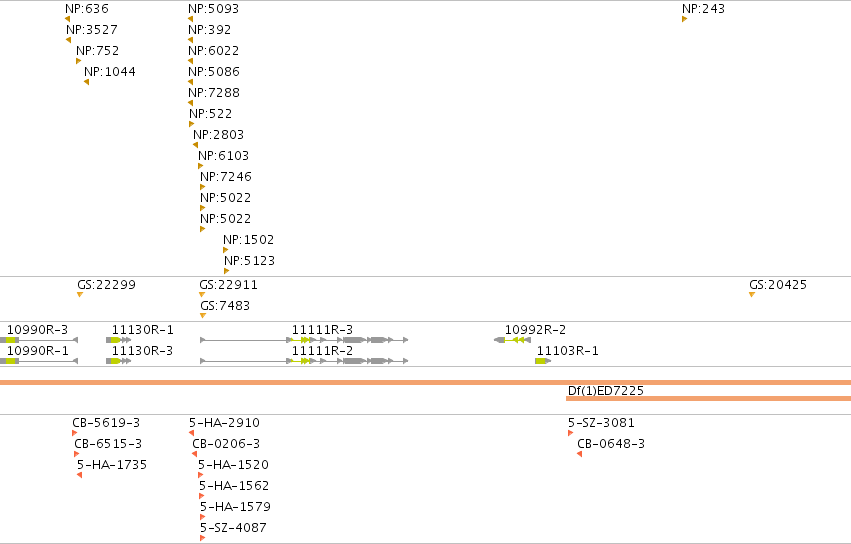Select the GS:22911 insertion label

[x=228, y=285]
